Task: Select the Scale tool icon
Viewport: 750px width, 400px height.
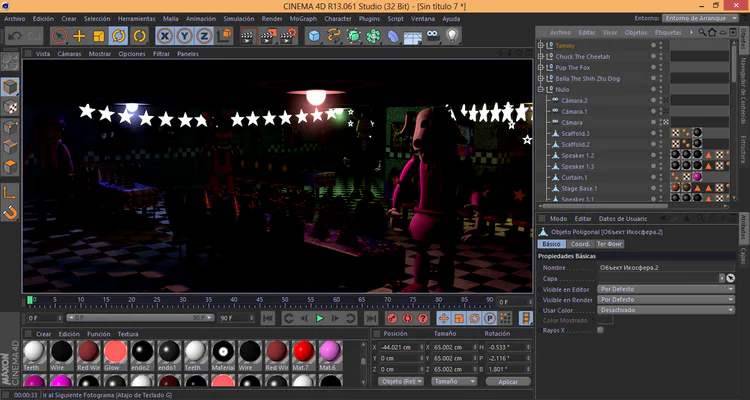Action: pyautogui.click(x=99, y=36)
